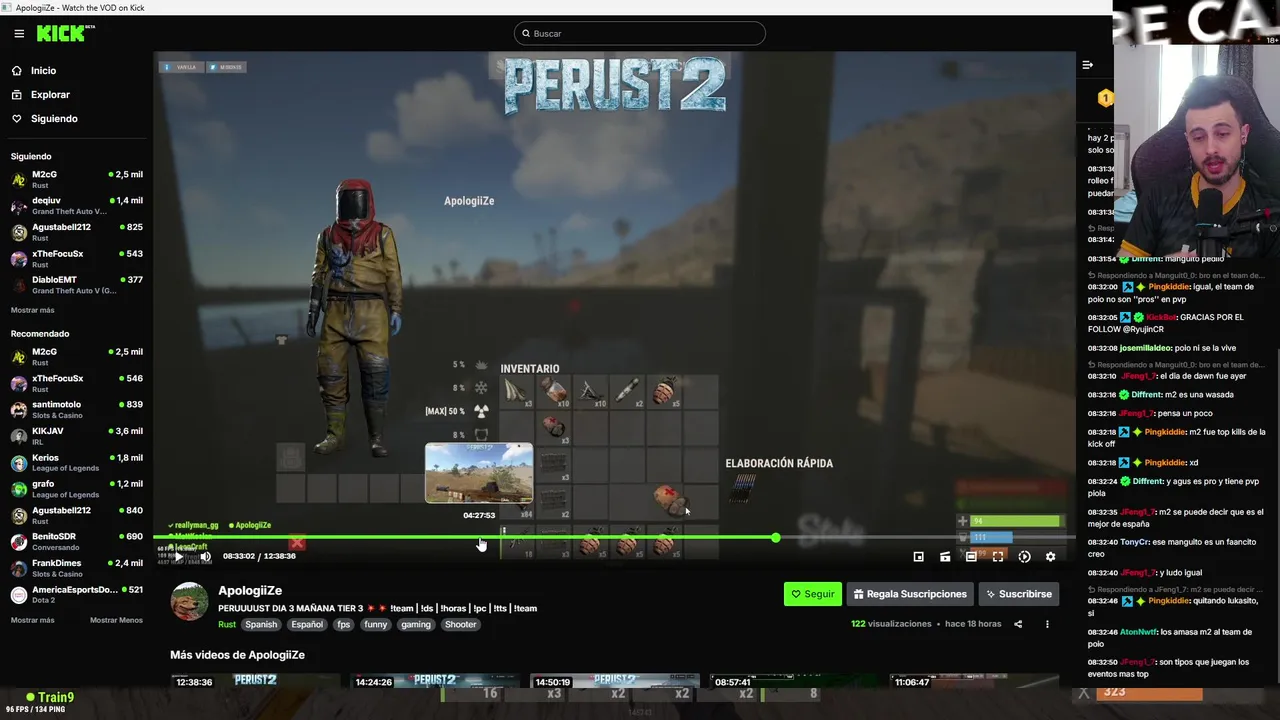The image size is (1280, 720).
Task: Open recommended channel KIKJAV
Action: click(76, 436)
